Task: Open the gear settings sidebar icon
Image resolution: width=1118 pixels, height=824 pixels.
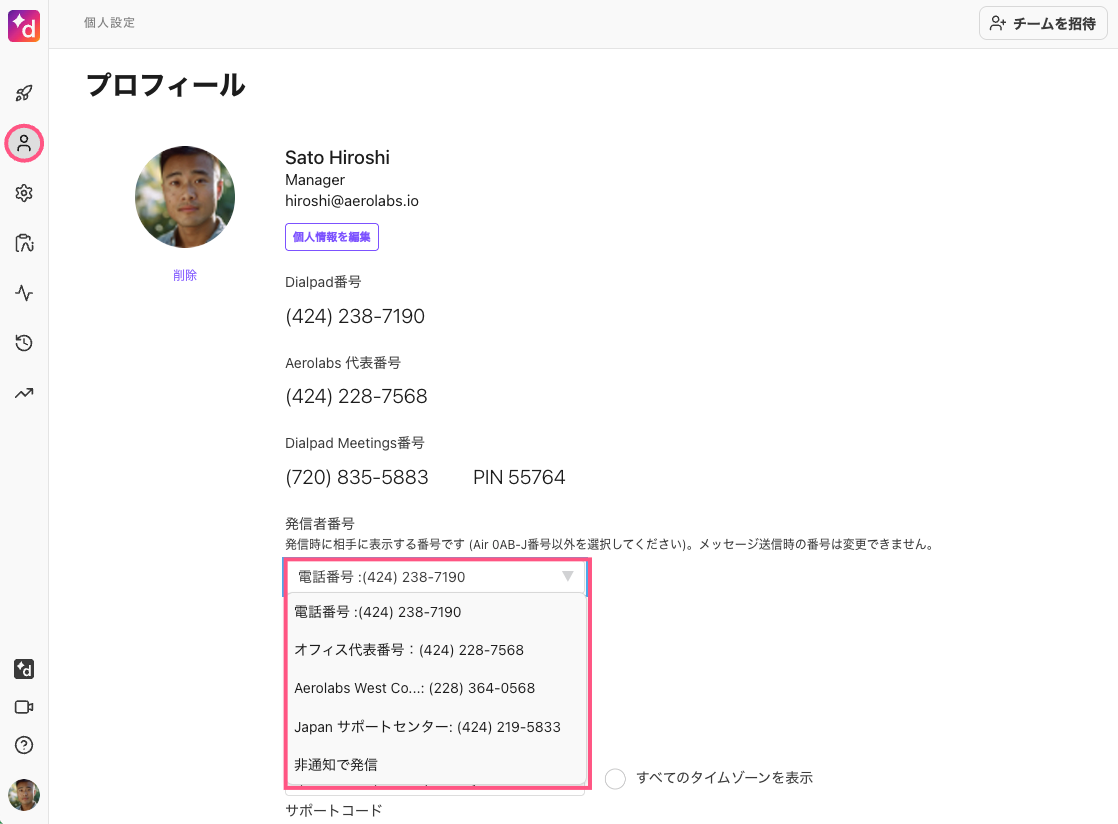Action: pyautogui.click(x=24, y=193)
